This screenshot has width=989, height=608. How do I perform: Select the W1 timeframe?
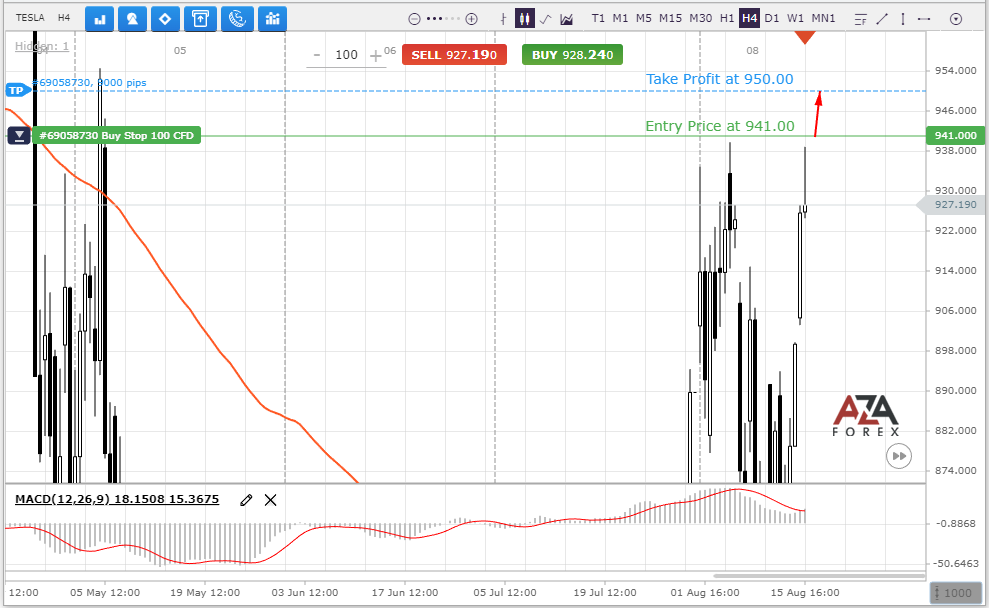(x=795, y=18)
